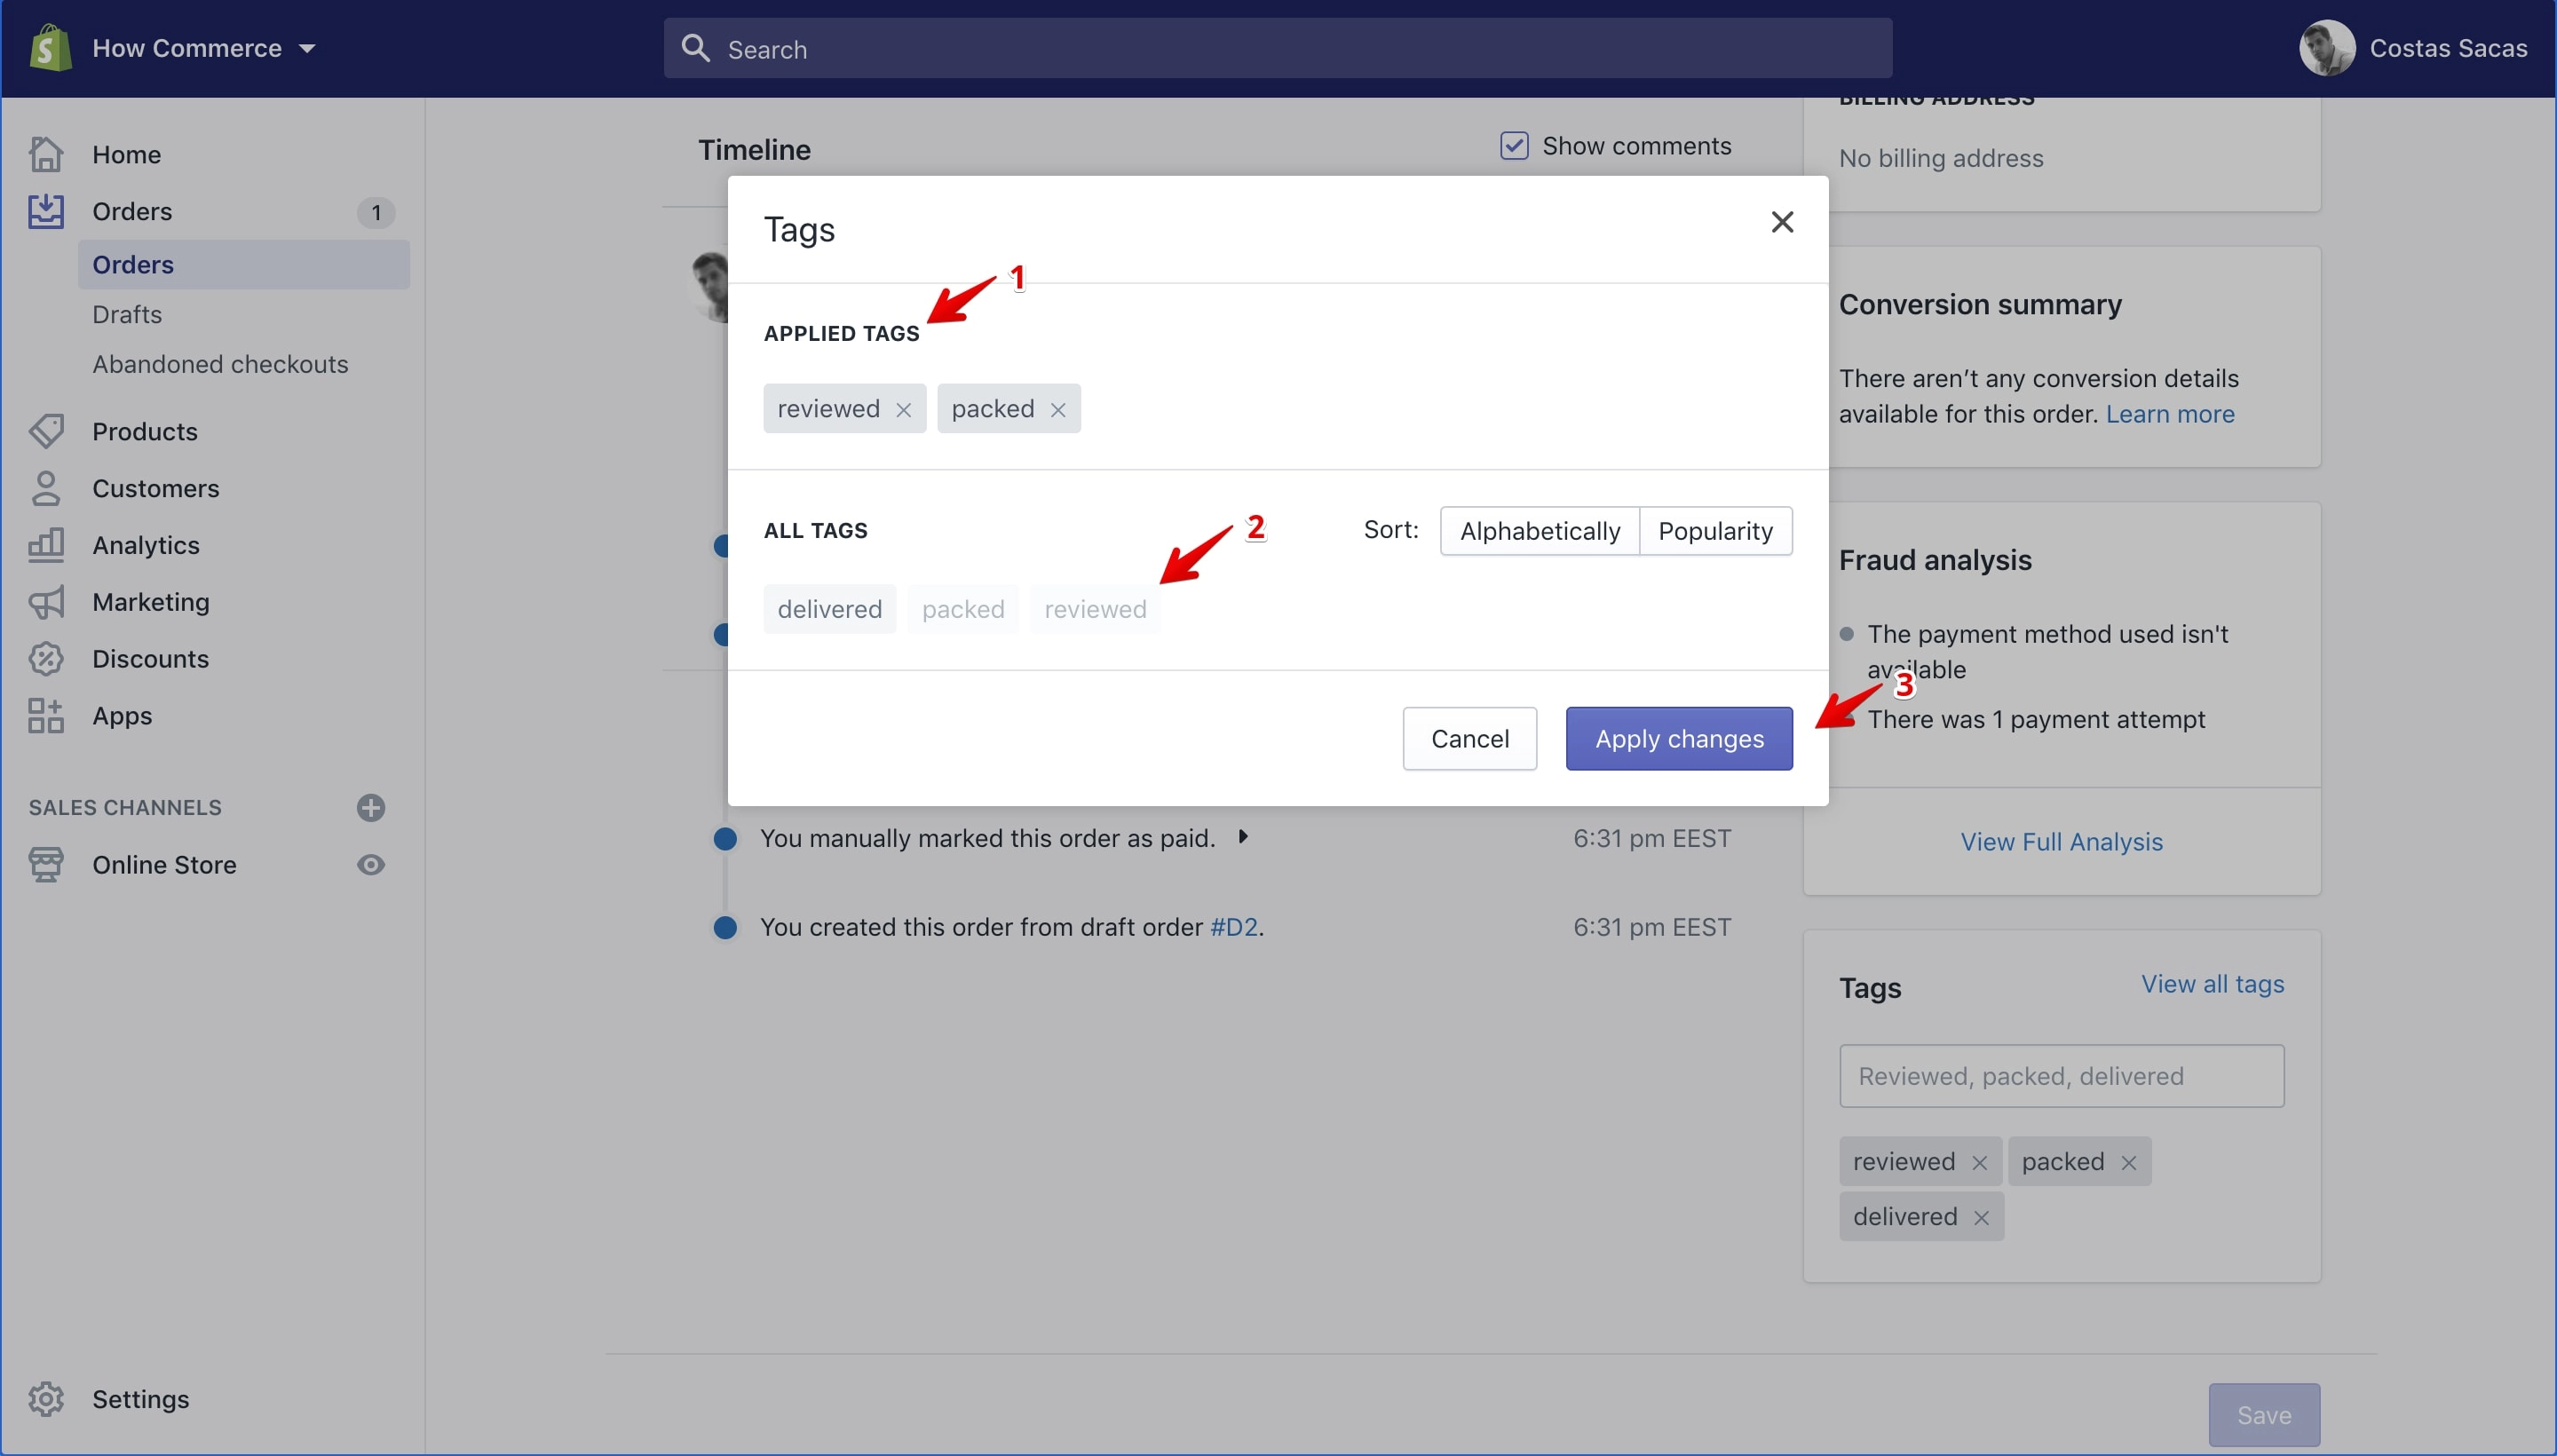Remove delivered tag in right Tags card
This screenshot has width=2557, height=1456.
1981,1218
